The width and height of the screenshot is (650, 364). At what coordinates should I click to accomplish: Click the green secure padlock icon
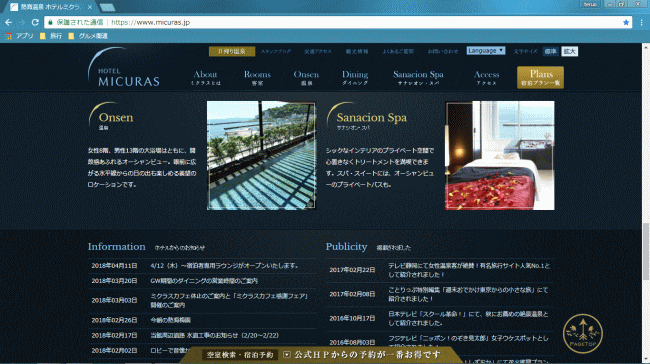point(51,22)
